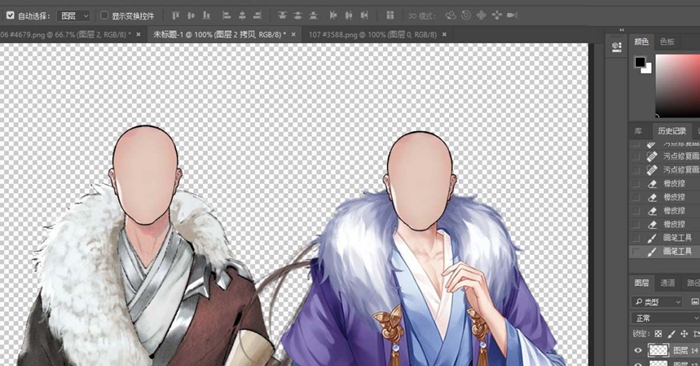Screen dimensions: 700x366
Task: Open the collapsed properties panel icon
Action: pos(617,46)
